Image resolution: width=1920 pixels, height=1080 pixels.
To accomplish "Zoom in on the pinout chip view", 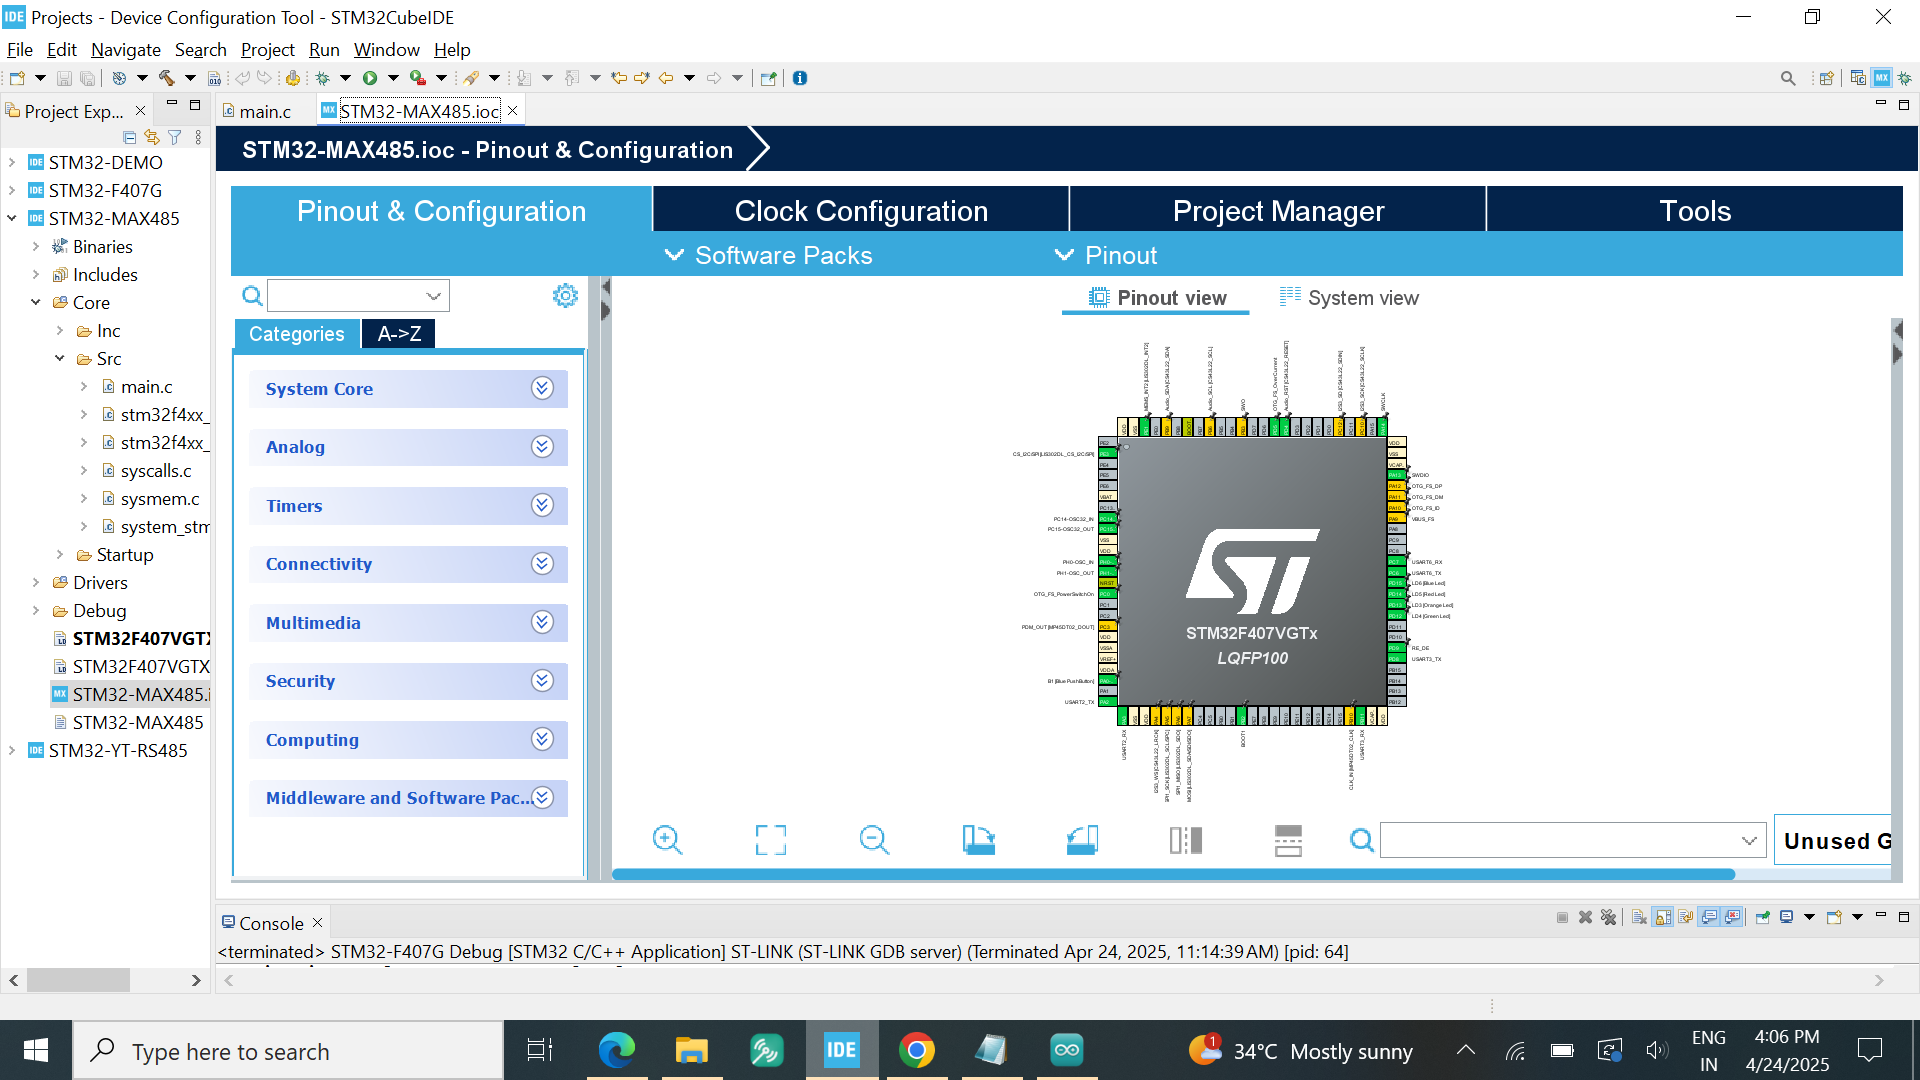I will [x=667, y=840].
